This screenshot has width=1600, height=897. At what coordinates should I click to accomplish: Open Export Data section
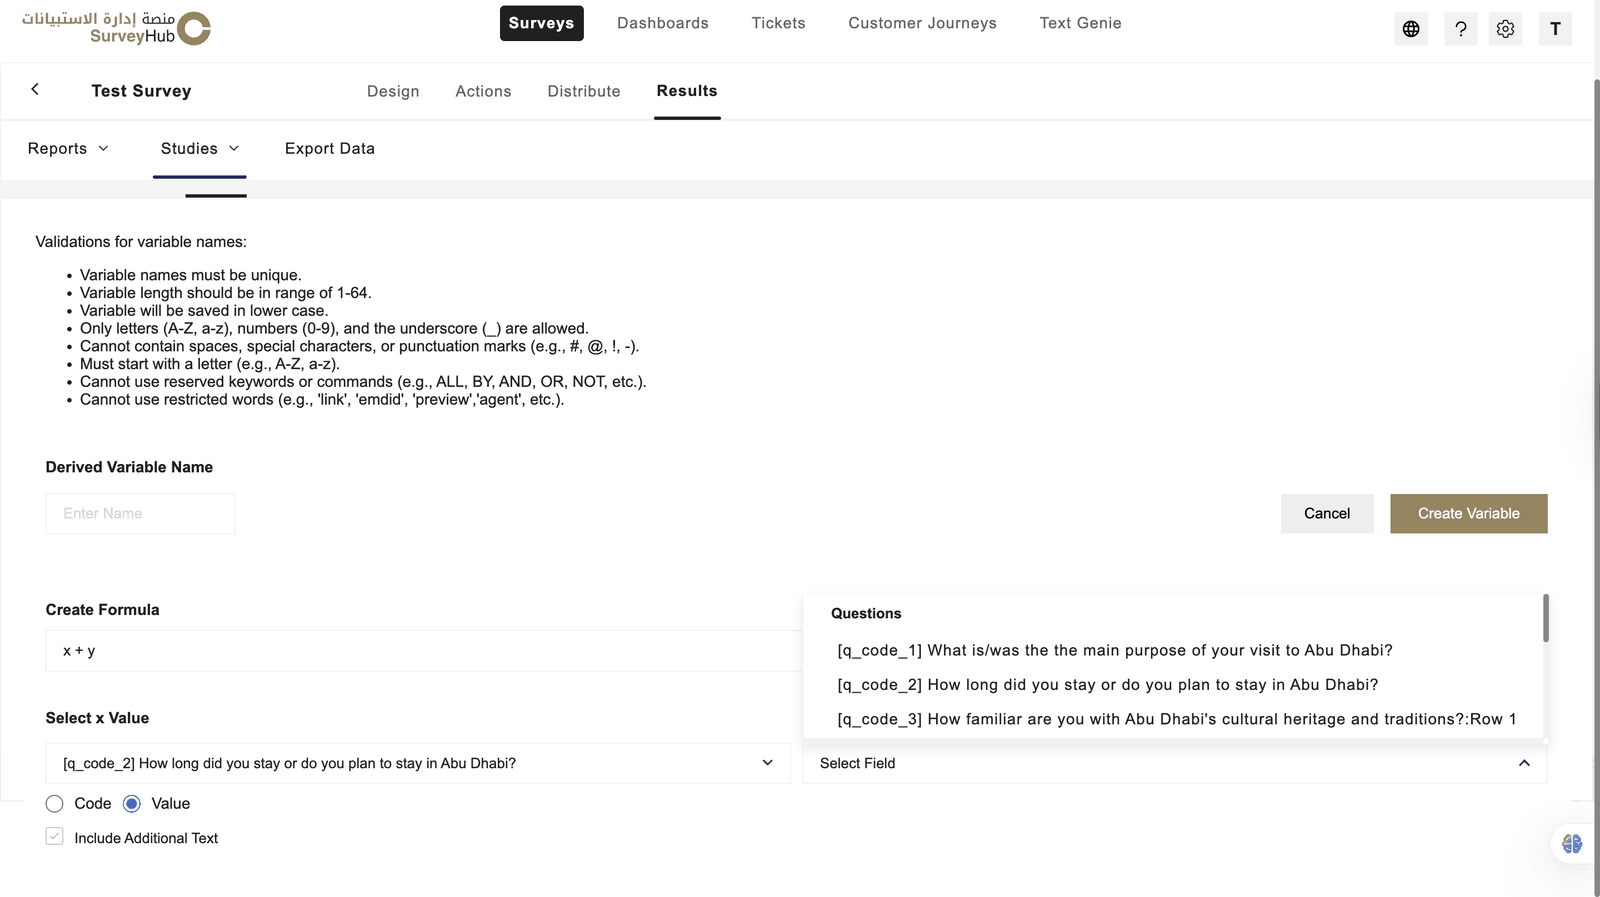point(330,148)
